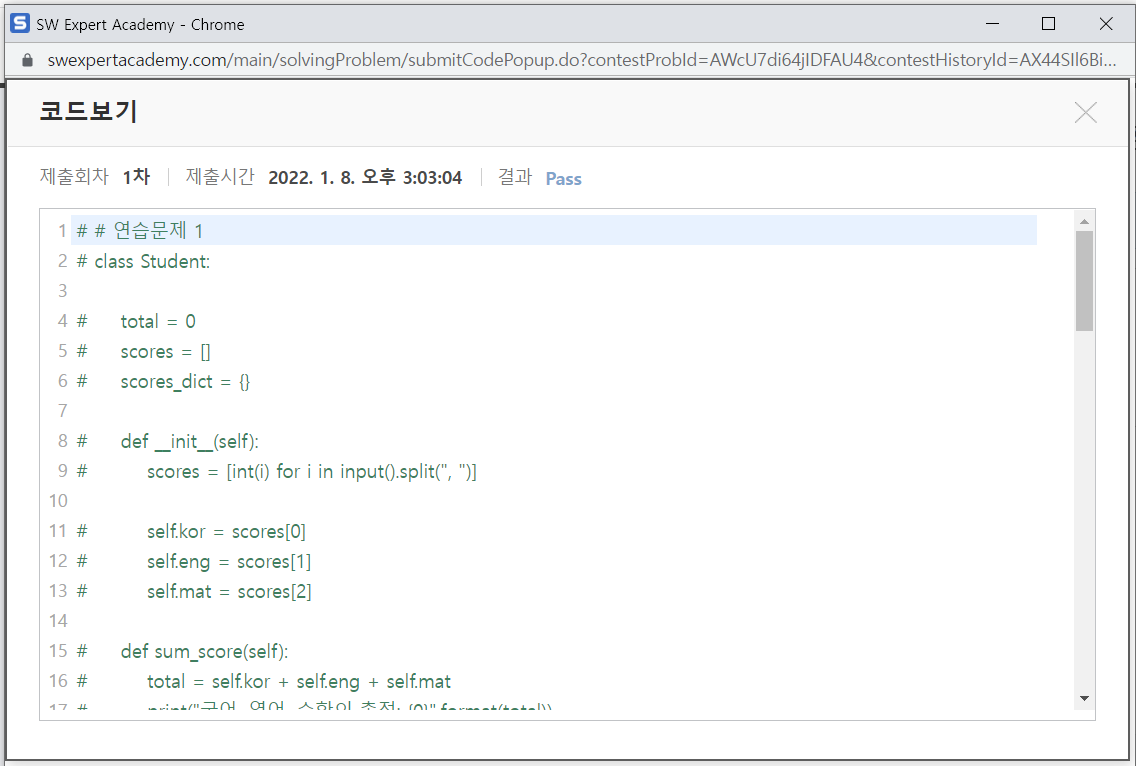The image size is (1136, 766).
Task: Click code line '# class Student:'
Action: point(143,261)
